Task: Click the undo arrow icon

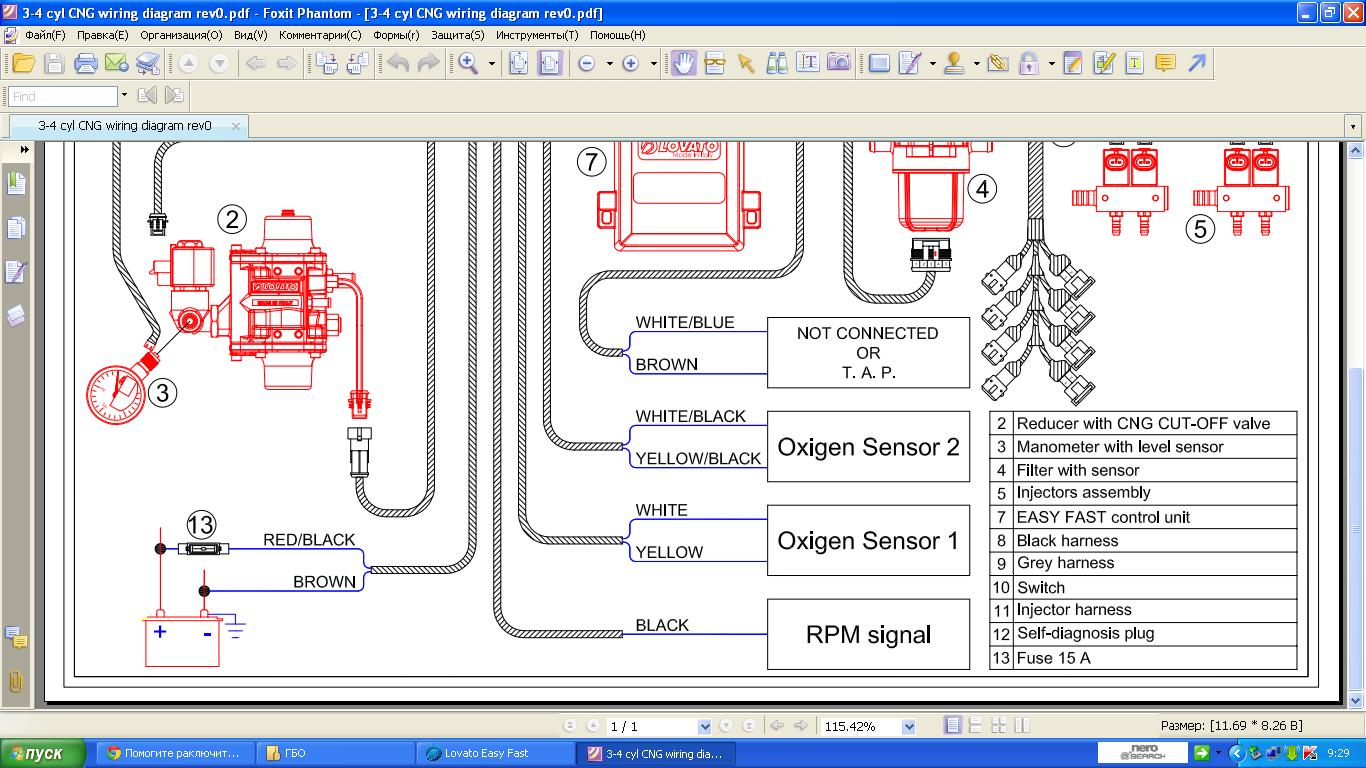Action: click(398, 63)
